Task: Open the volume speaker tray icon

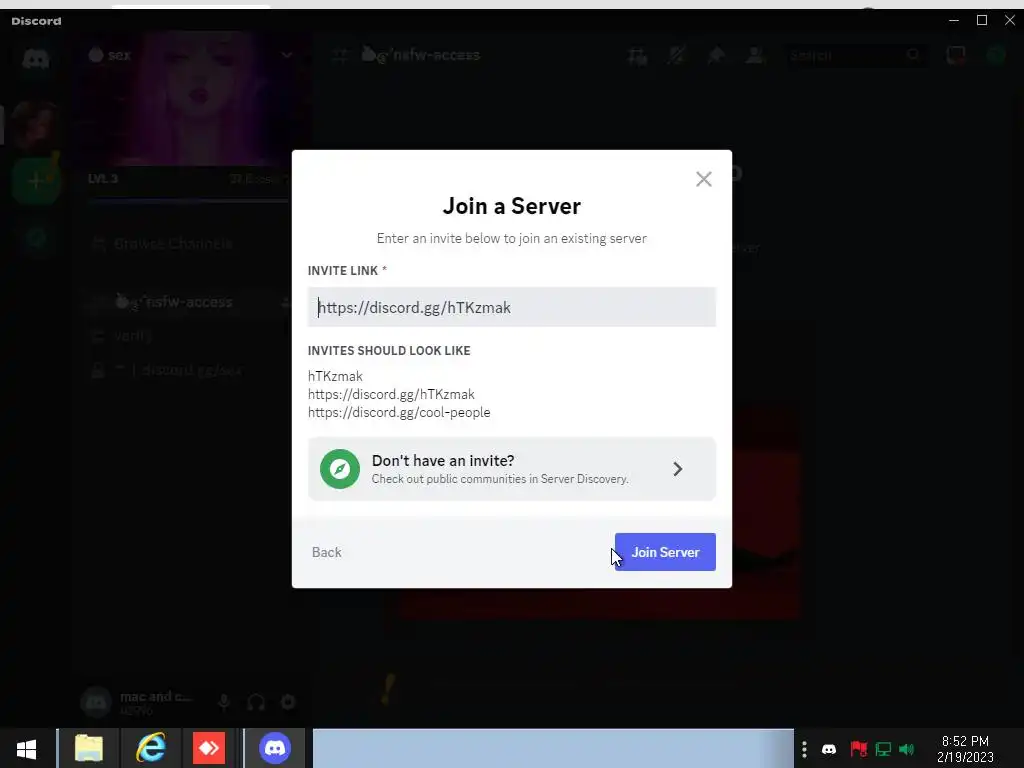Action: click(907, 749)
